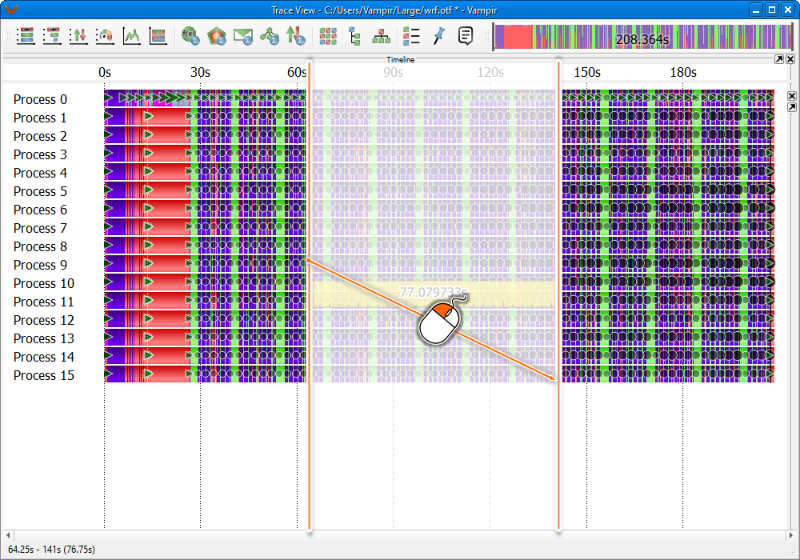Open the Communication Matrix grid icon
800x560 pixels.
328,36
